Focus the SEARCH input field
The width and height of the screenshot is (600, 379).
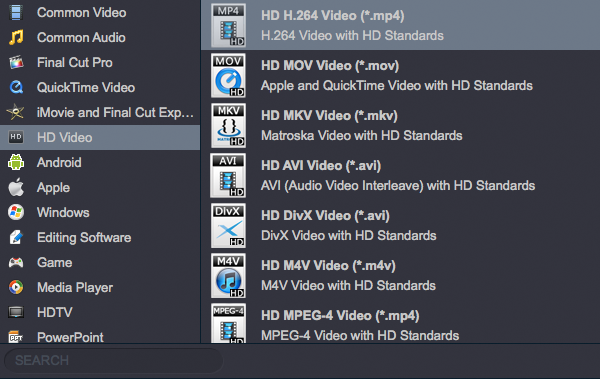(x=114, y=360)
